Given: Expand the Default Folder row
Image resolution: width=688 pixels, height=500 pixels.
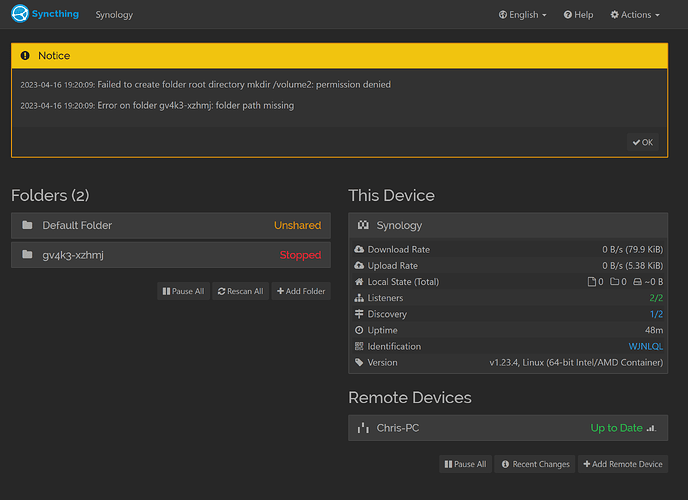Looking at the screenshot, I should point(171,225).
